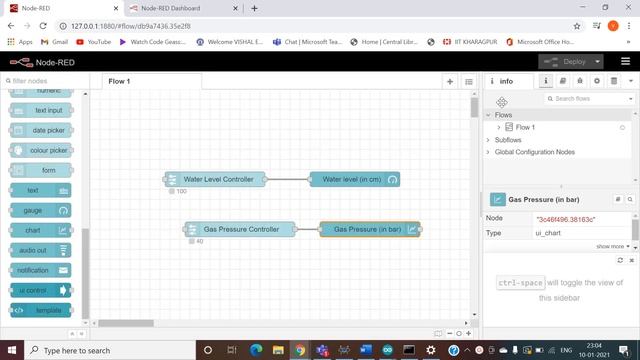Click the palette vertical scrollbar thumb
Image resolution: width=640 pixels, height=360 pixels.
pyautogui.click(x=85, y=273)
